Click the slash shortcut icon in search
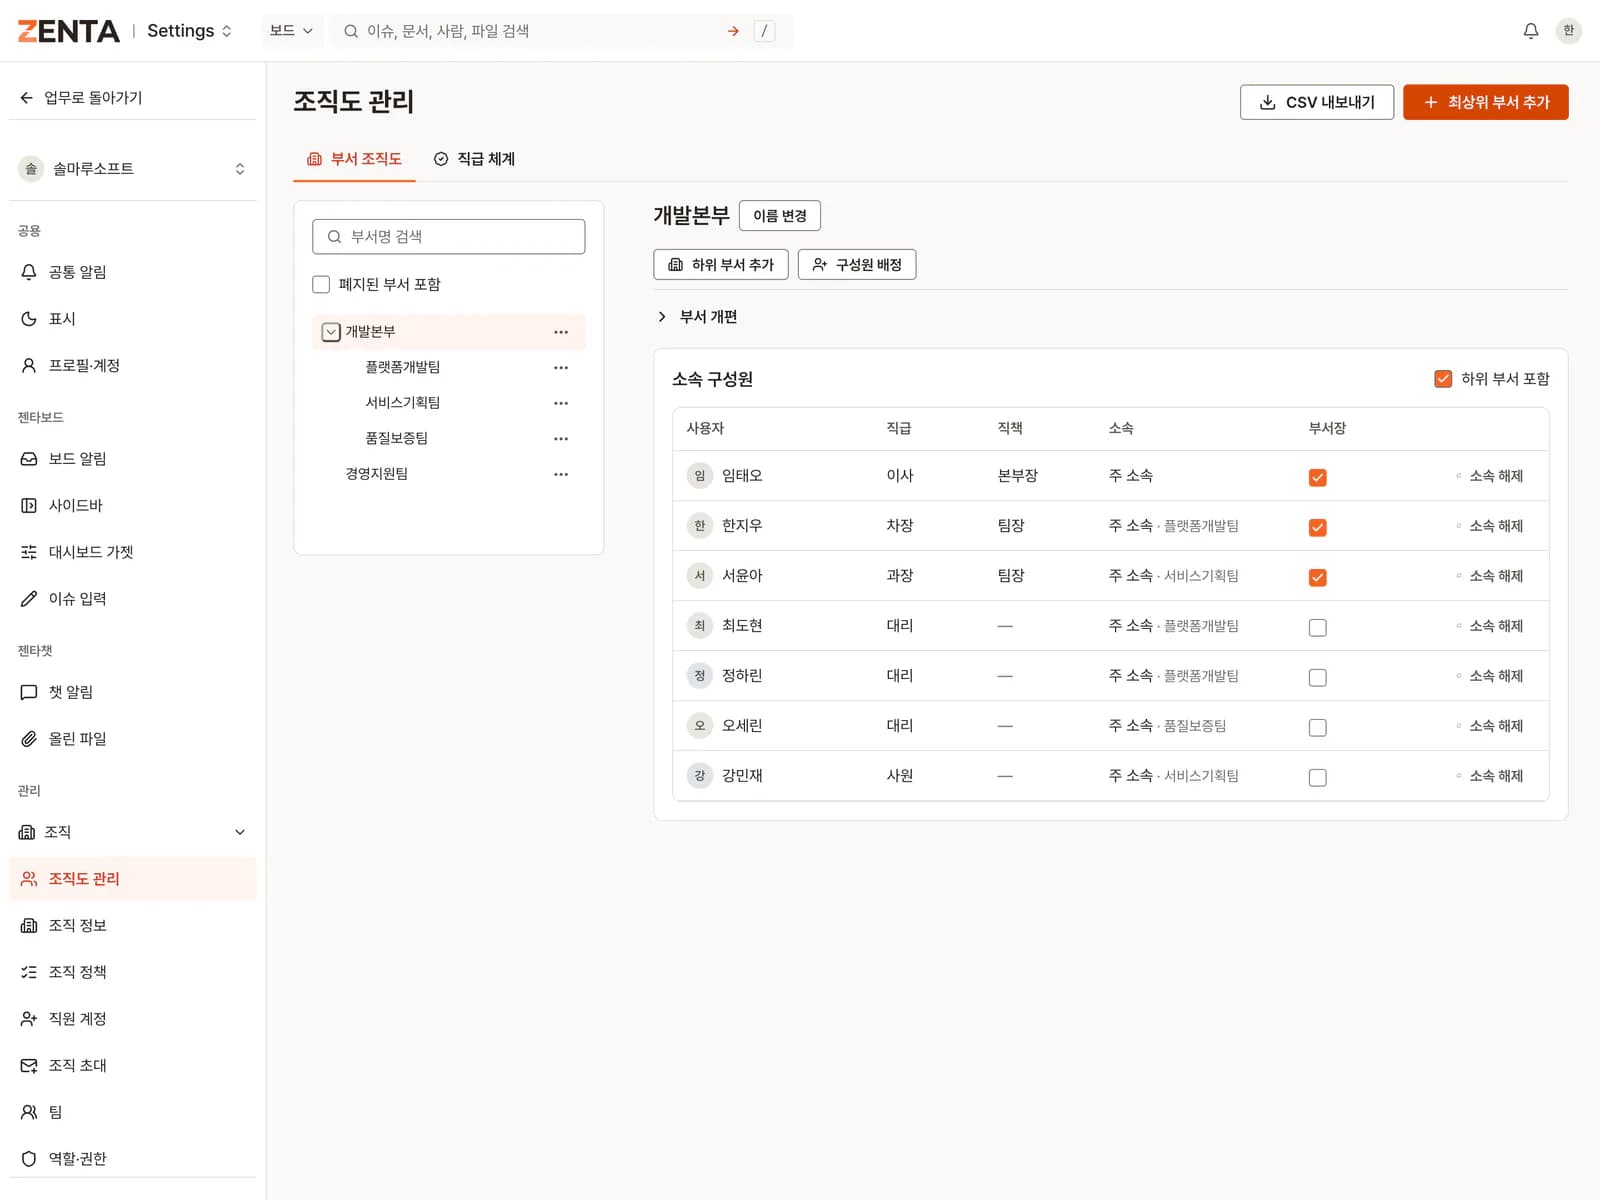 [764, 31]
